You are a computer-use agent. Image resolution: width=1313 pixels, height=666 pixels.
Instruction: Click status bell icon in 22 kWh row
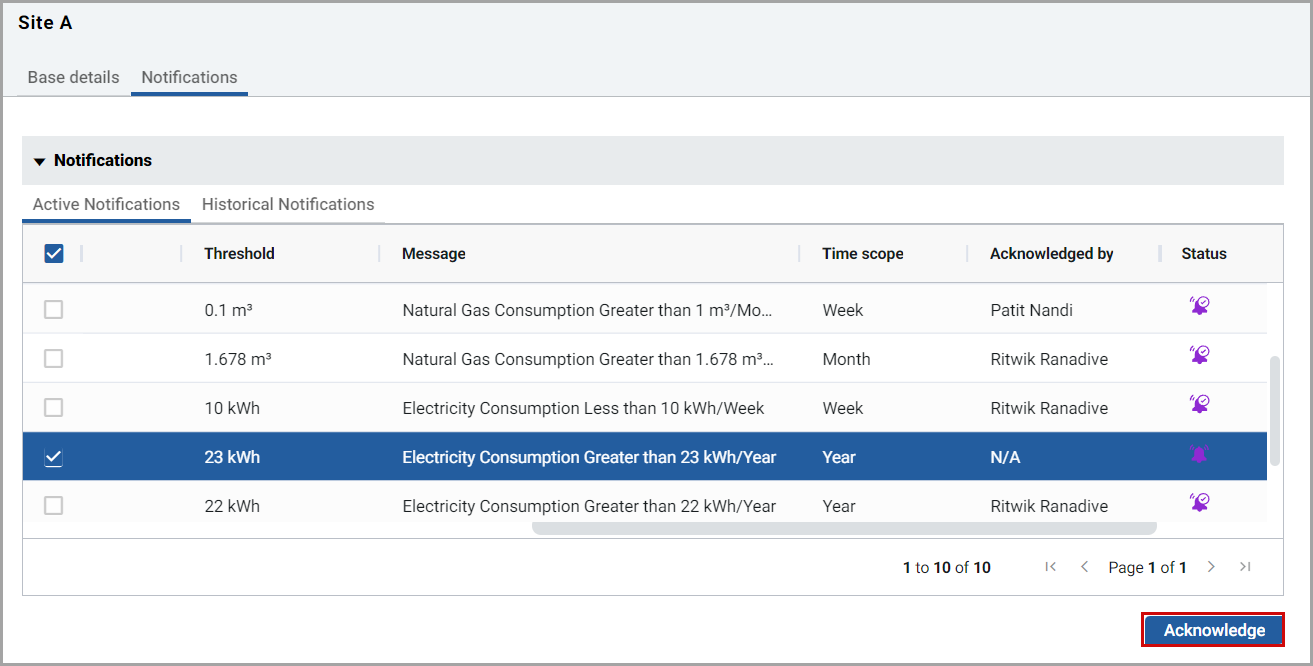click(x=1199, y=502)
